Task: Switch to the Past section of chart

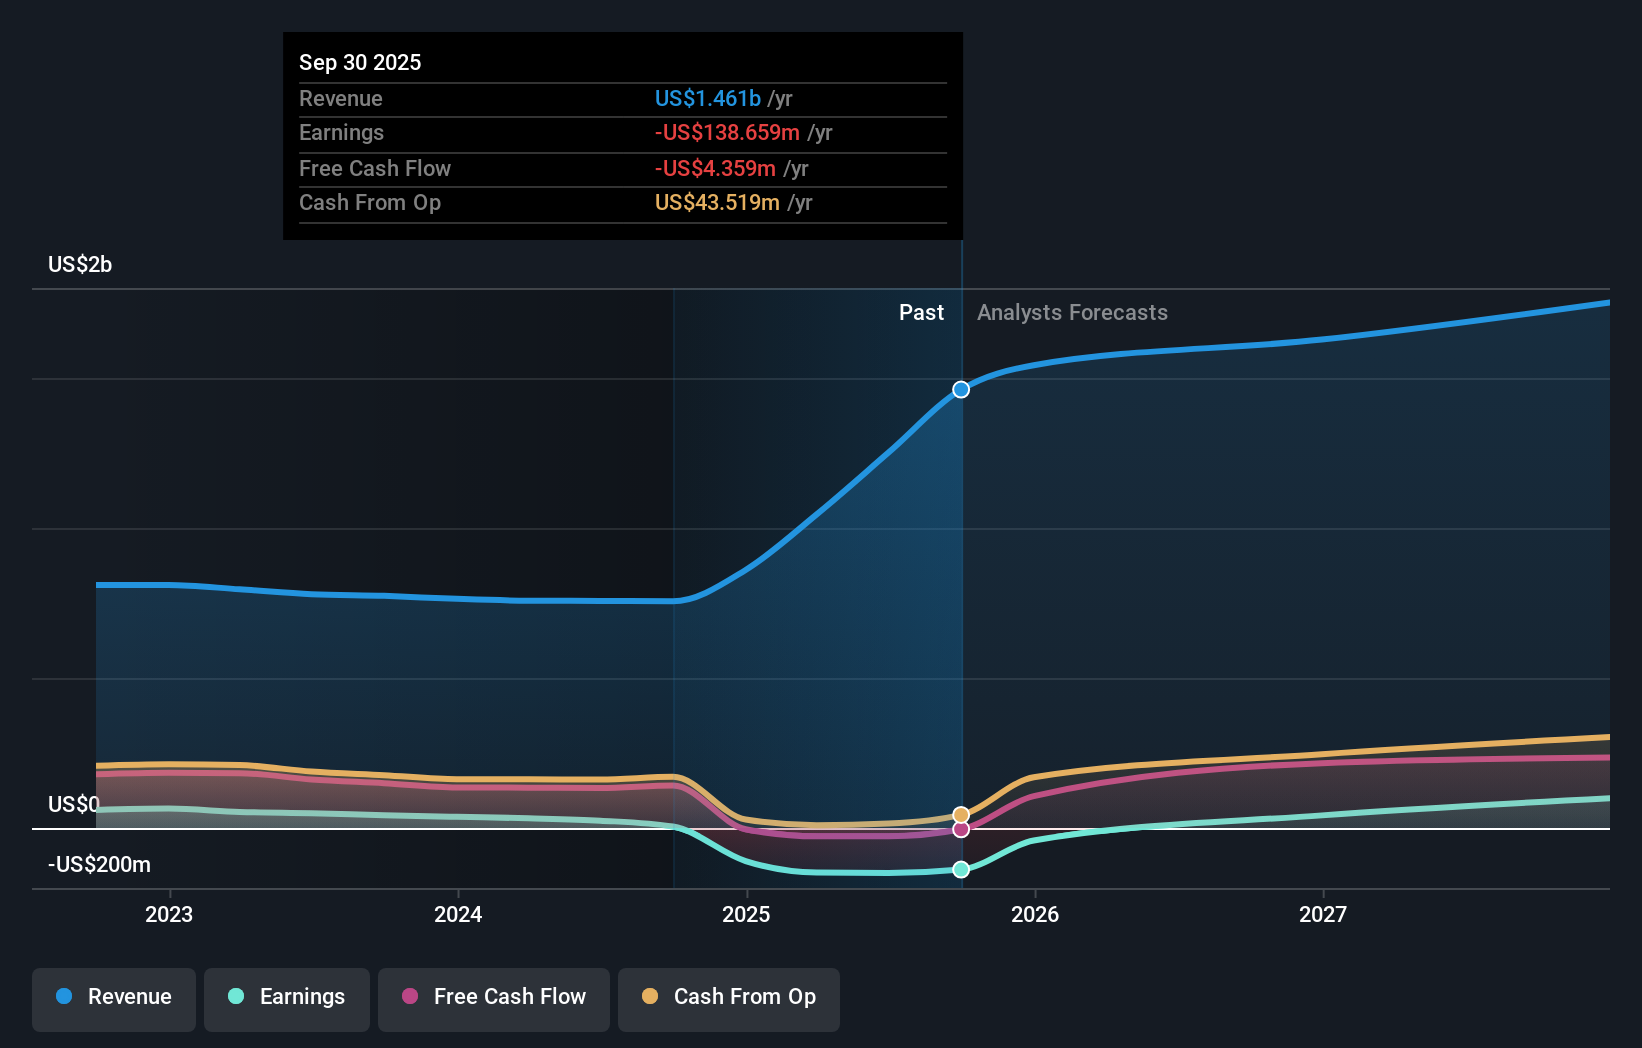Action: [x=921, y=312]
